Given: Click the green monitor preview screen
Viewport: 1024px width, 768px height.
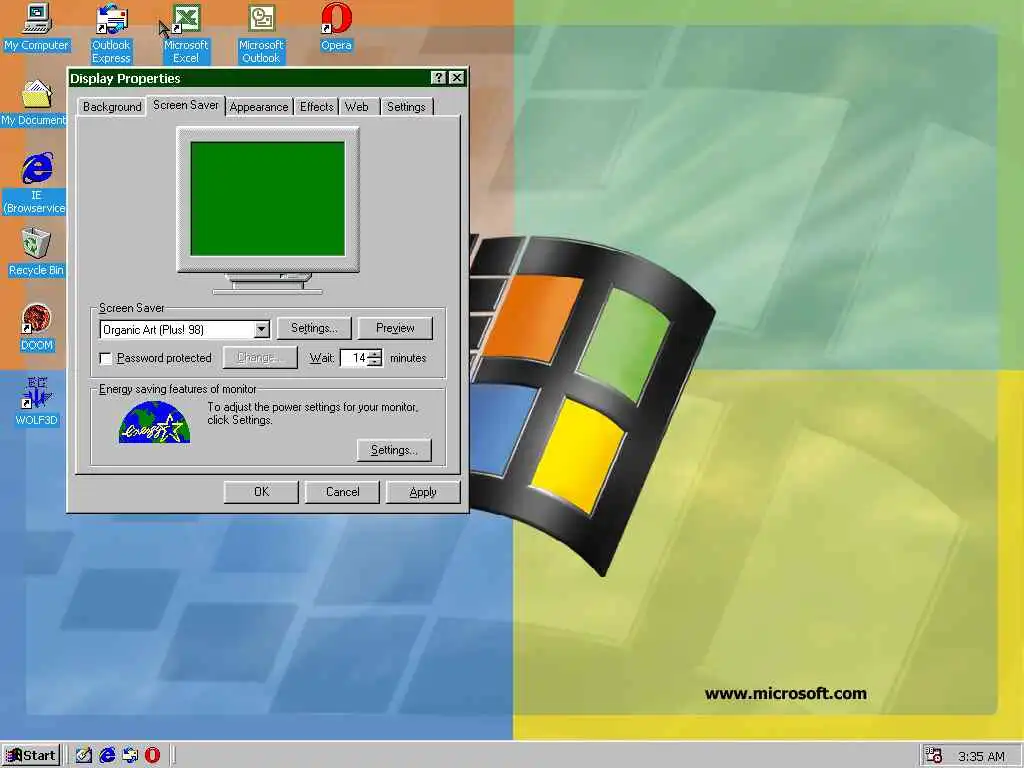Looking at the screenshot, I should click(267, 199).
